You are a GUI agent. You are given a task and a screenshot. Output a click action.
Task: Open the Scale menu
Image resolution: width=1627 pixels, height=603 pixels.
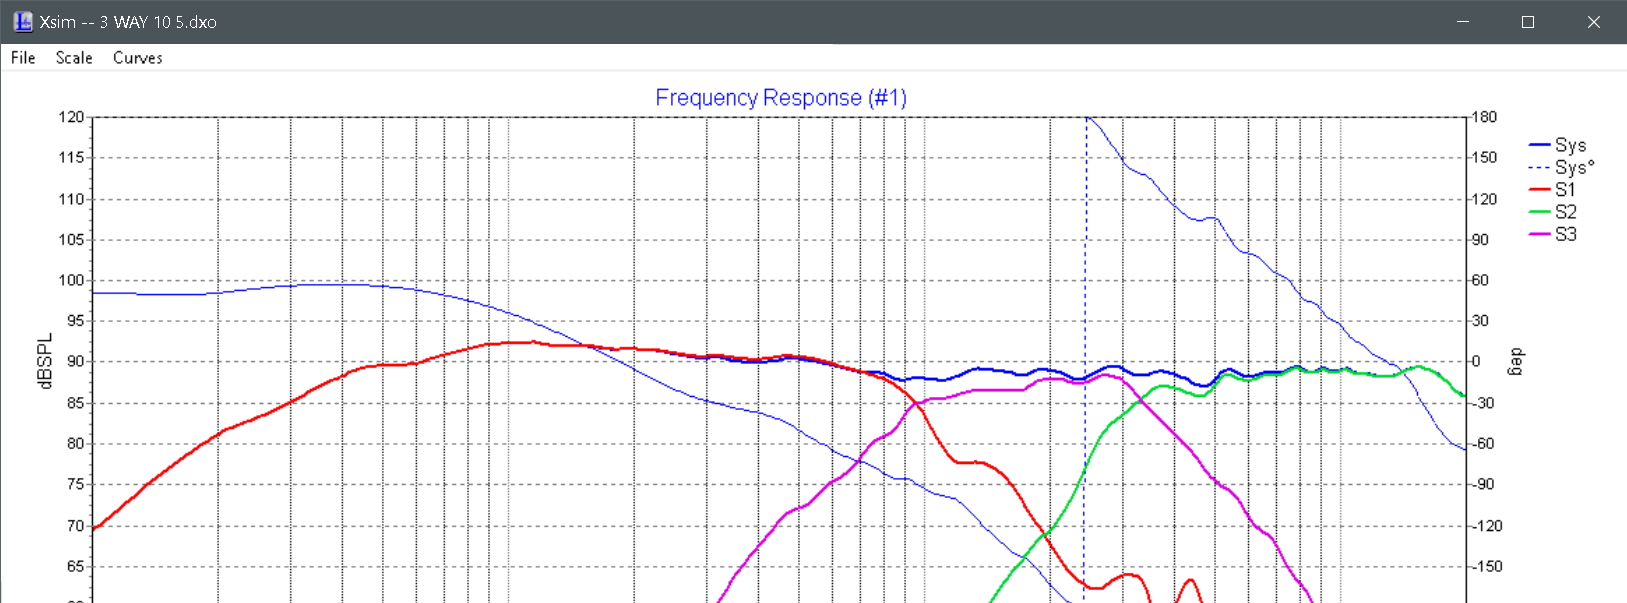tap(74, 58)
